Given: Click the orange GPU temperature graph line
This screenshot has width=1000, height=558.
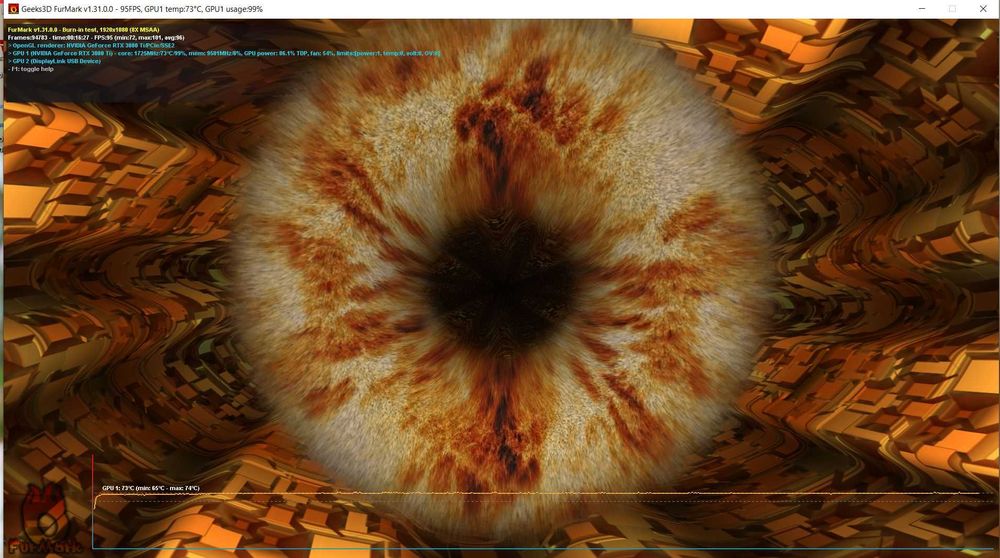Looking at the screenshot, I should [x=536, y=493].
